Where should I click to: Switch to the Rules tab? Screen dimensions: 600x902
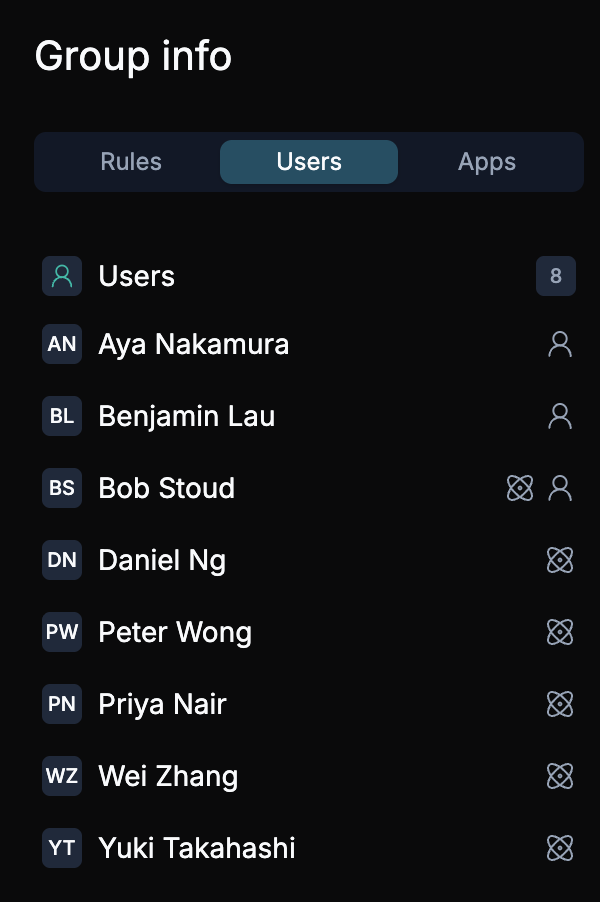point(131,162)
